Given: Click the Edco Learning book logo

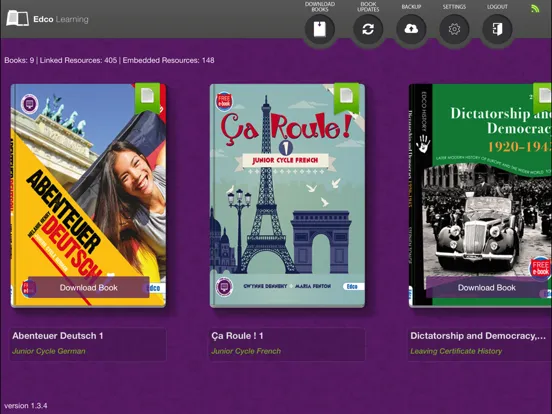Looking at the screenshot, I should 17,18.
